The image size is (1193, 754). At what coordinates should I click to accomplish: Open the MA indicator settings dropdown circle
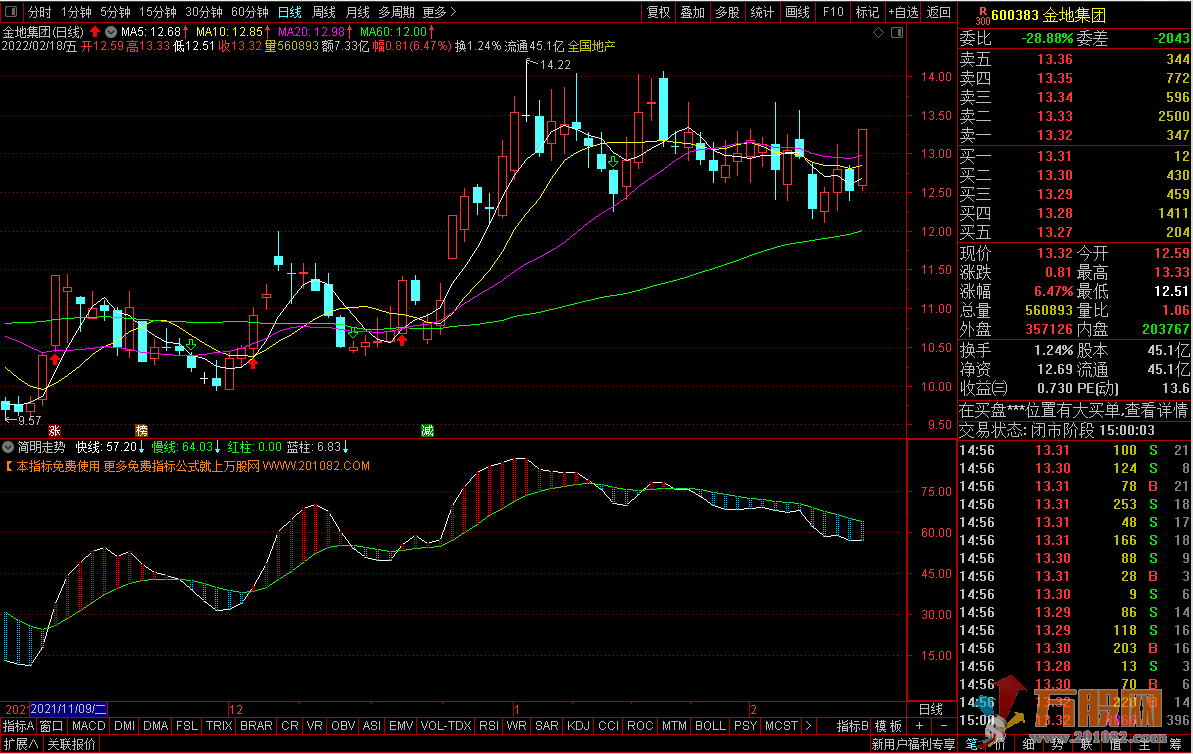coord(111,32)
